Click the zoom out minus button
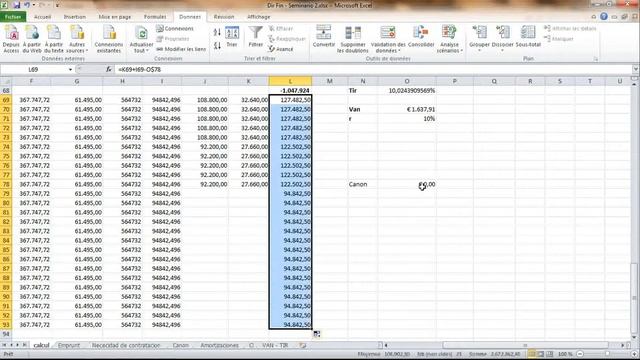 tap(580, 354)
